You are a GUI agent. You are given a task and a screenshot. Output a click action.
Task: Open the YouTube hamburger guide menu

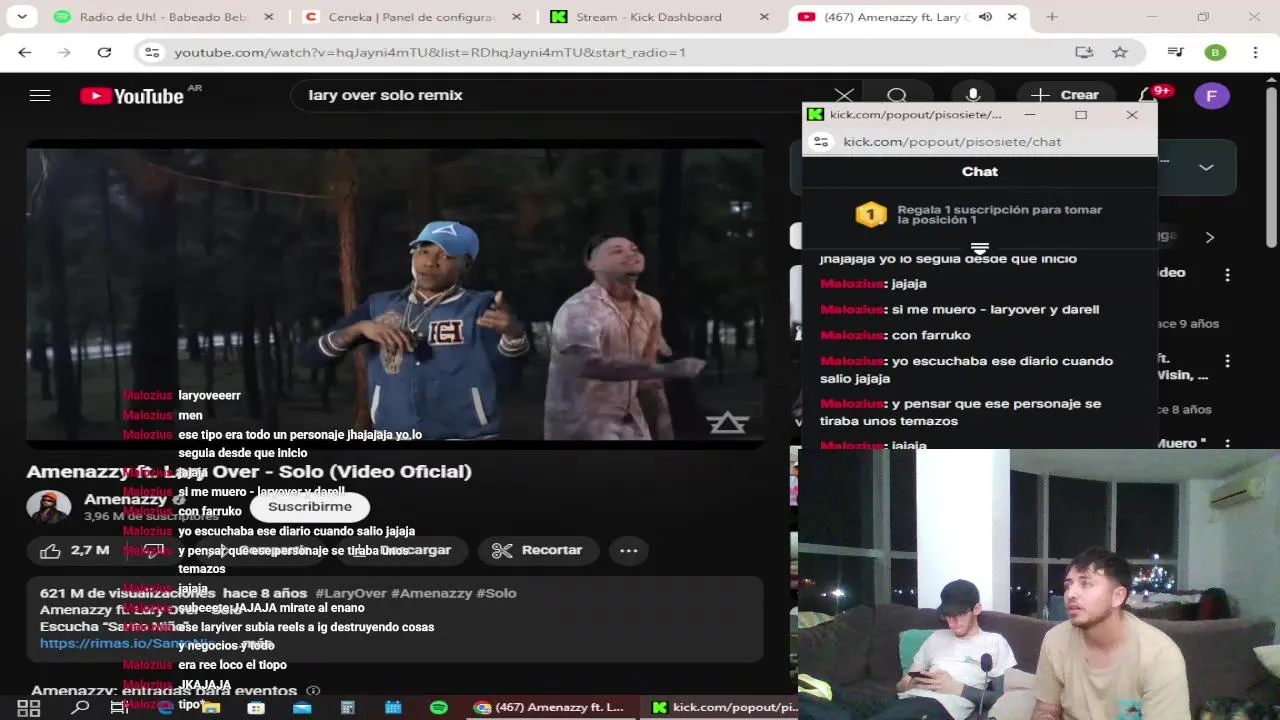(40, 95)
